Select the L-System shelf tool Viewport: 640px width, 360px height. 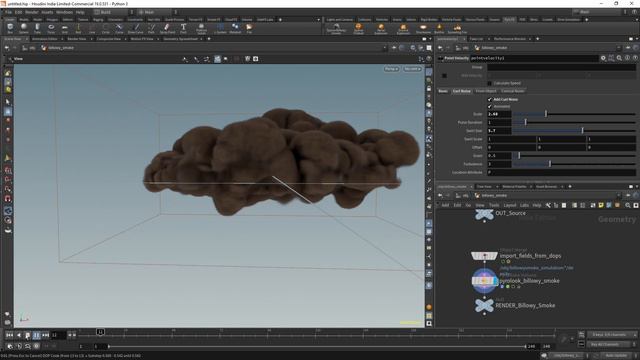tap(220, 28)
